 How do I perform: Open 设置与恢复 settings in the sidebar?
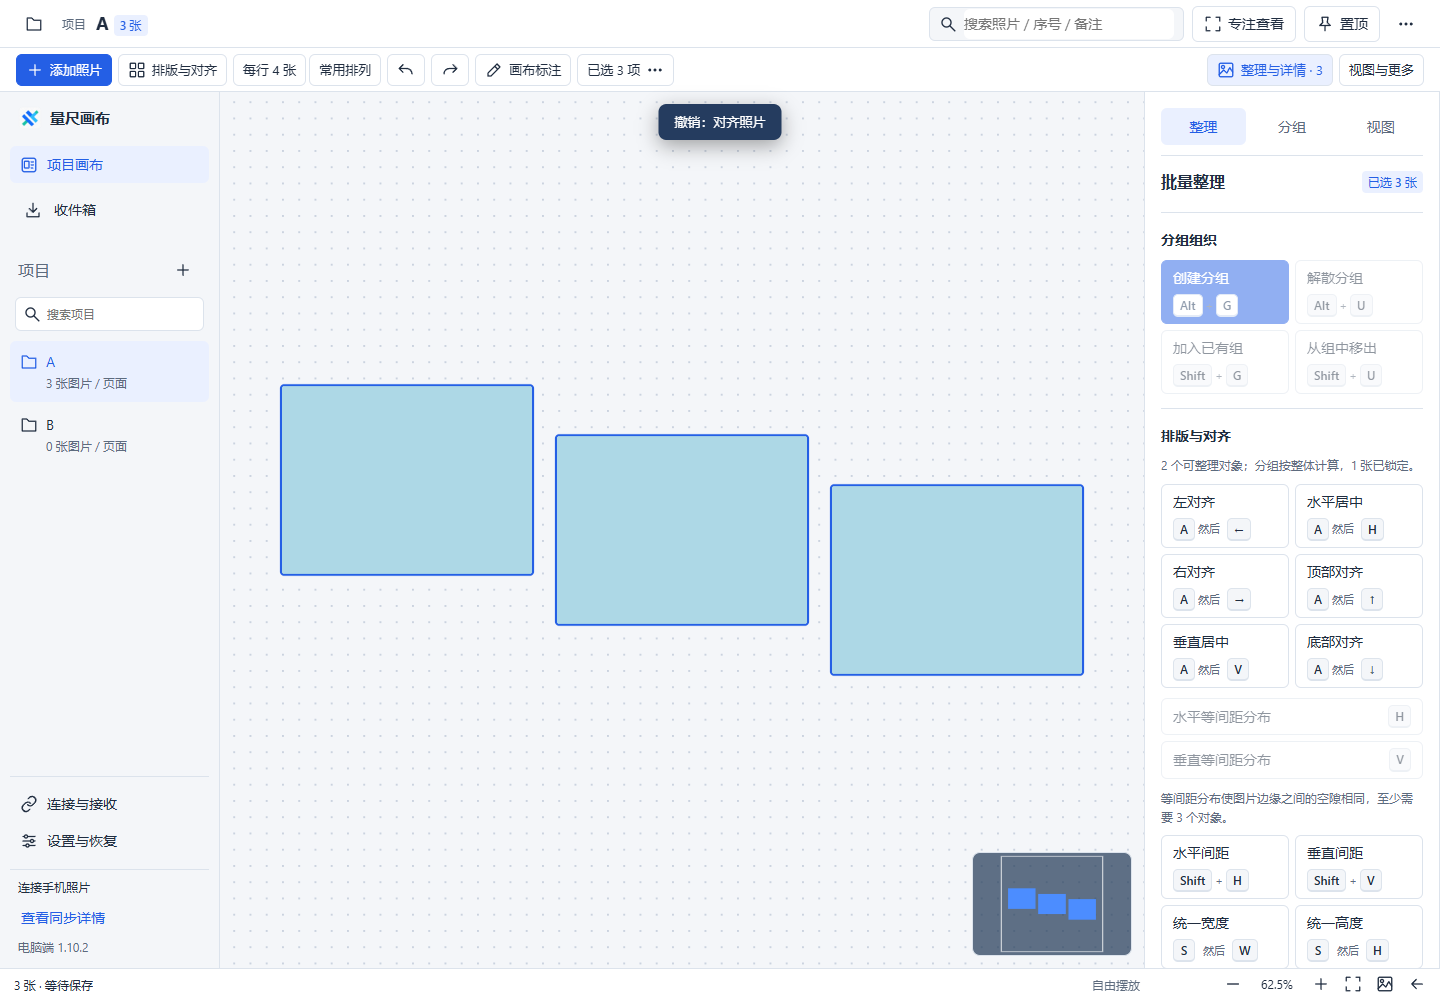[x=110, y=841]
